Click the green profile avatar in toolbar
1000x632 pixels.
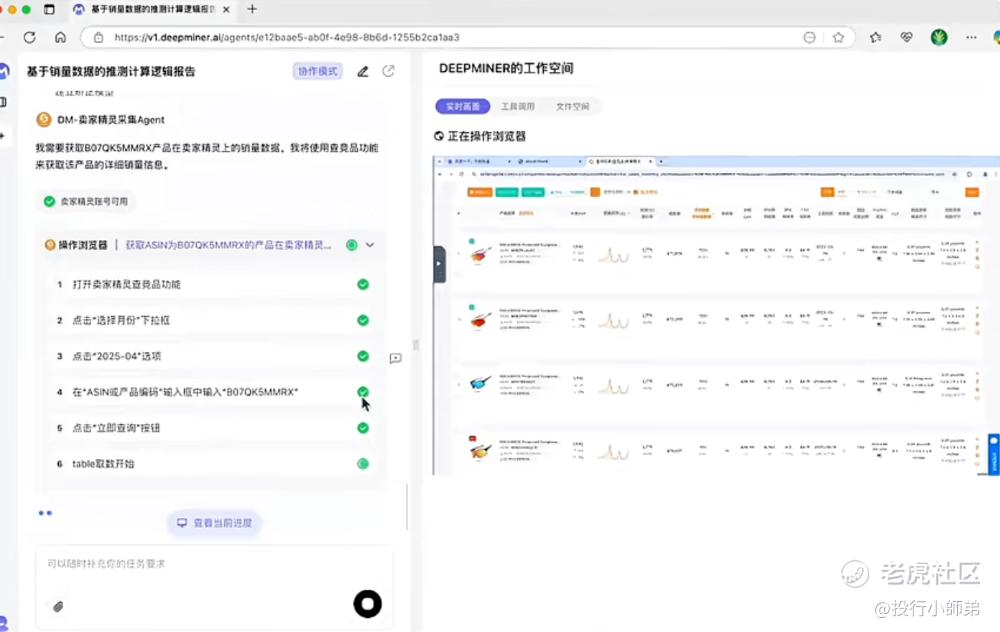[x=939, y=37]
